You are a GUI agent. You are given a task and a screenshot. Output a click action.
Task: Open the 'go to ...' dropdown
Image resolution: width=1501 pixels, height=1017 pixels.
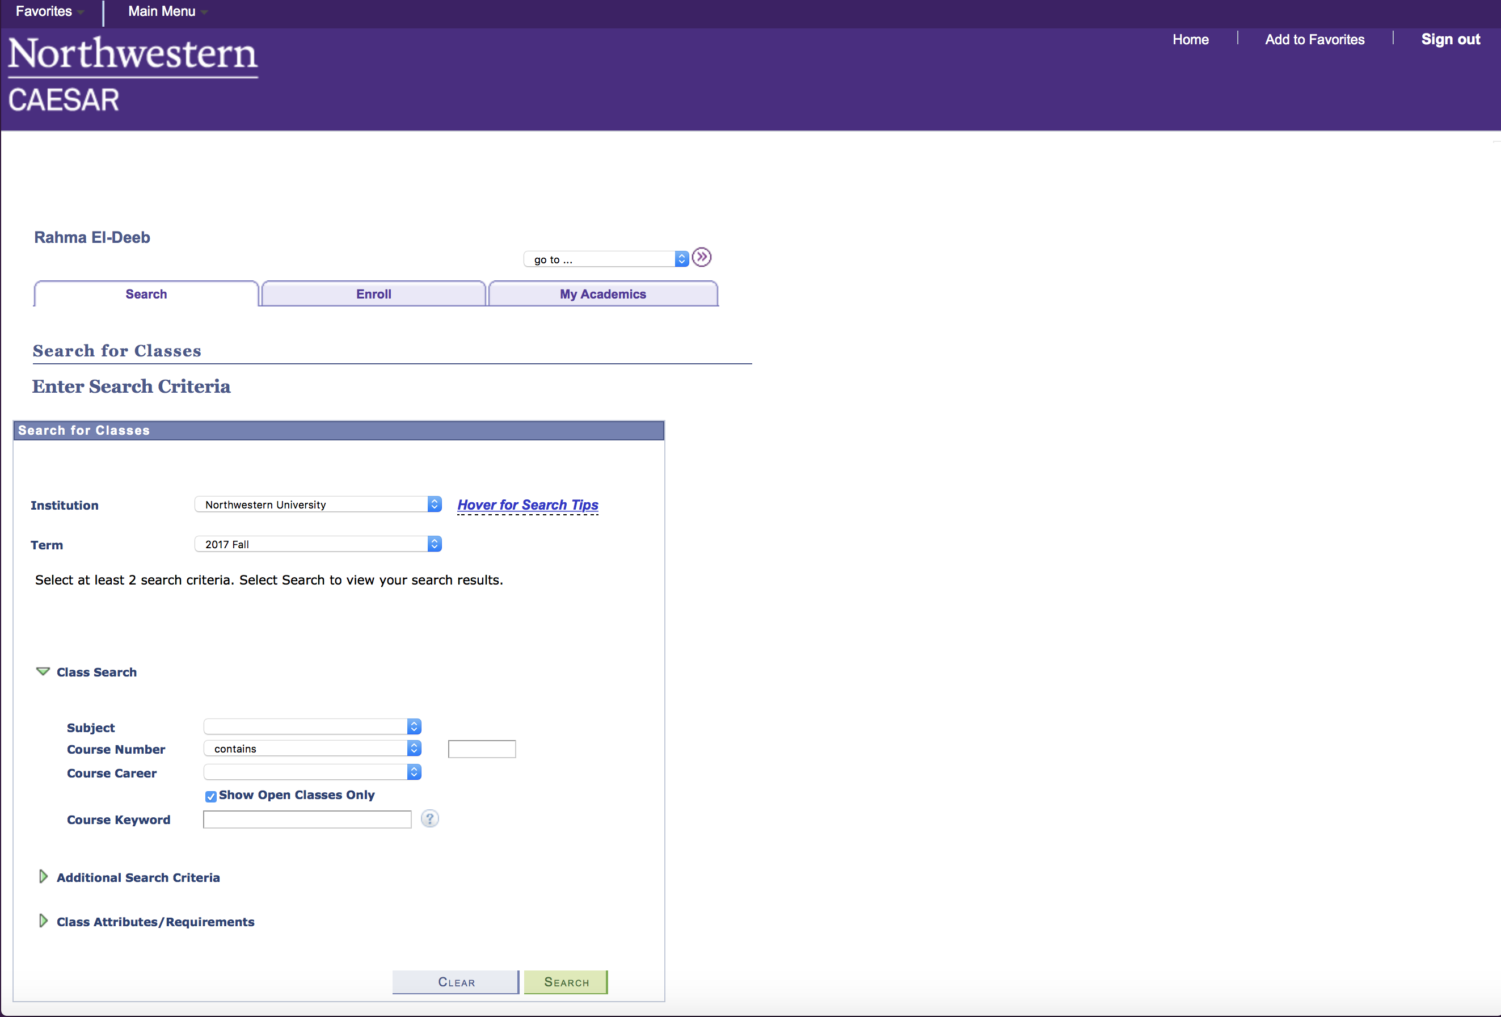[606, 259]
